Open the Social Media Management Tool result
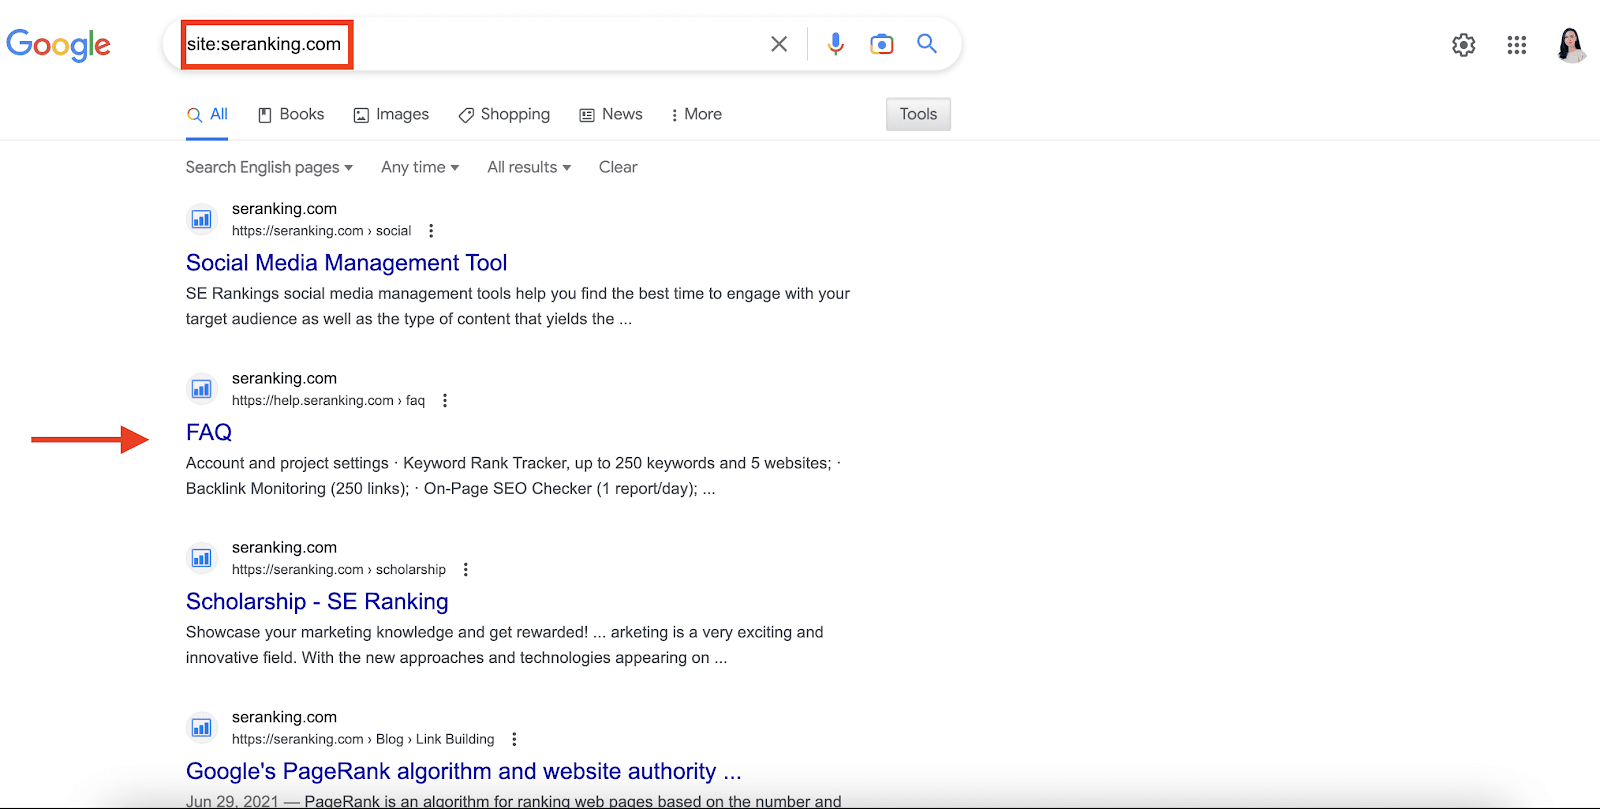 (346, 263)
